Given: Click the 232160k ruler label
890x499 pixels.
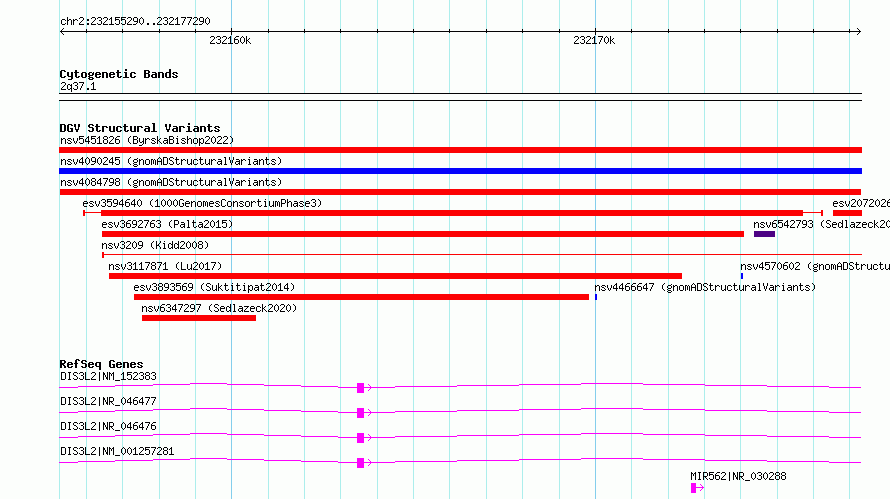Looking at the screenshot, I should (230, 40).
